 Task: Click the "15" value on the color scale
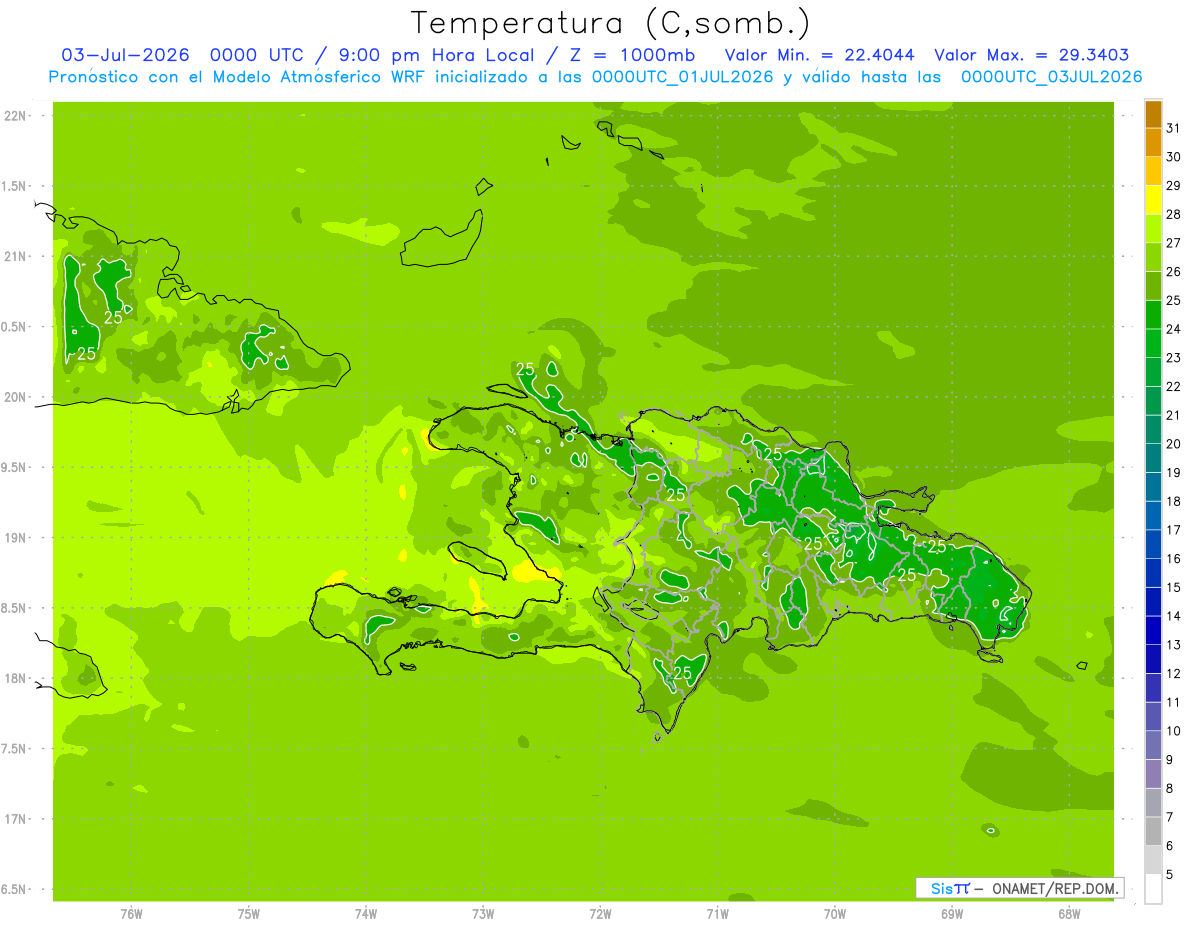[x=1174, y=587]
